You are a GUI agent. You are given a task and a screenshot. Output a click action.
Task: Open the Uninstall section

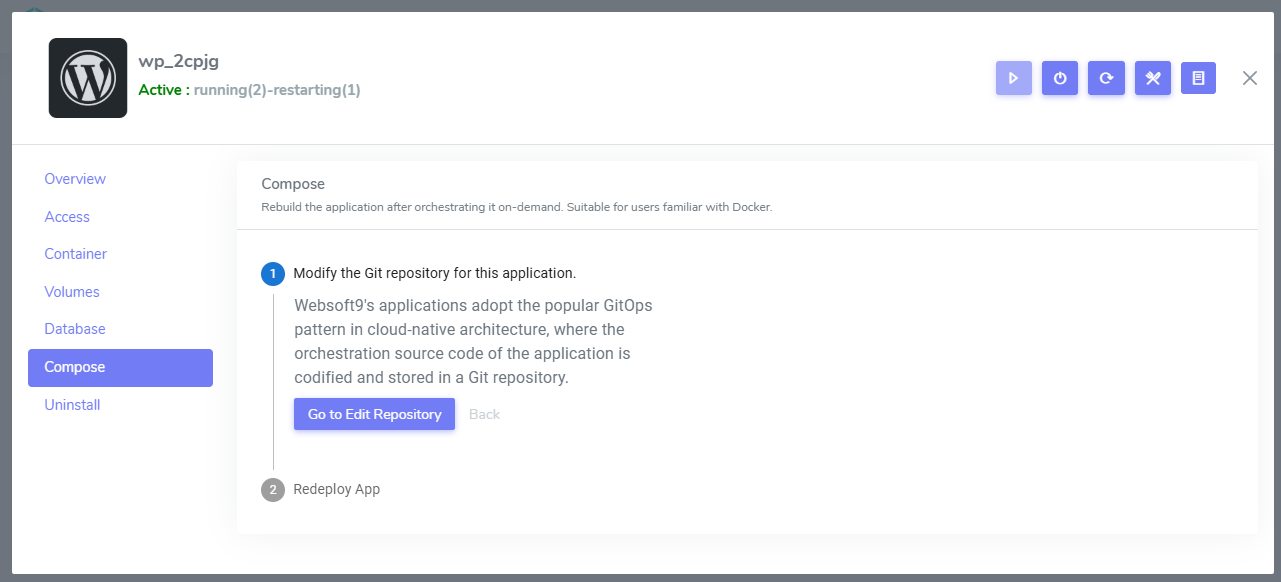72,405
